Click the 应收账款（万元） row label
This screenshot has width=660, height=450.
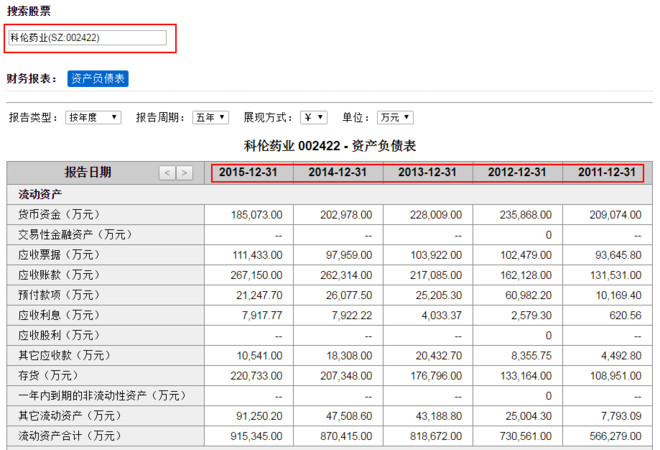click(59, 275)
